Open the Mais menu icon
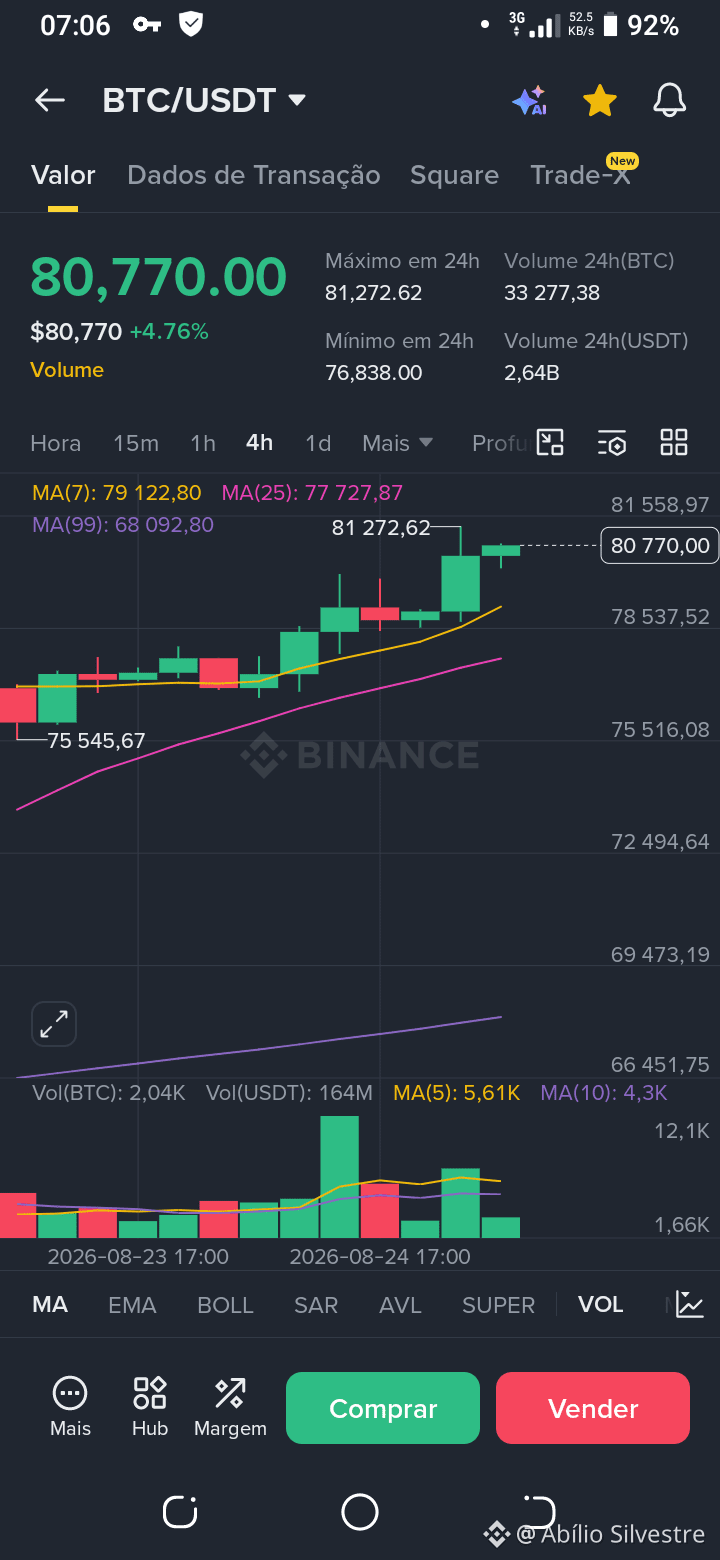This screenshot has height=1560, width=720. point(70,1407)
